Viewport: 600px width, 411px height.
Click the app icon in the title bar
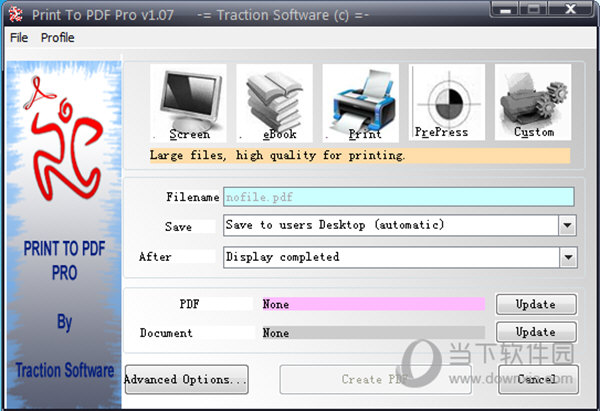click(x=16, y=14)
